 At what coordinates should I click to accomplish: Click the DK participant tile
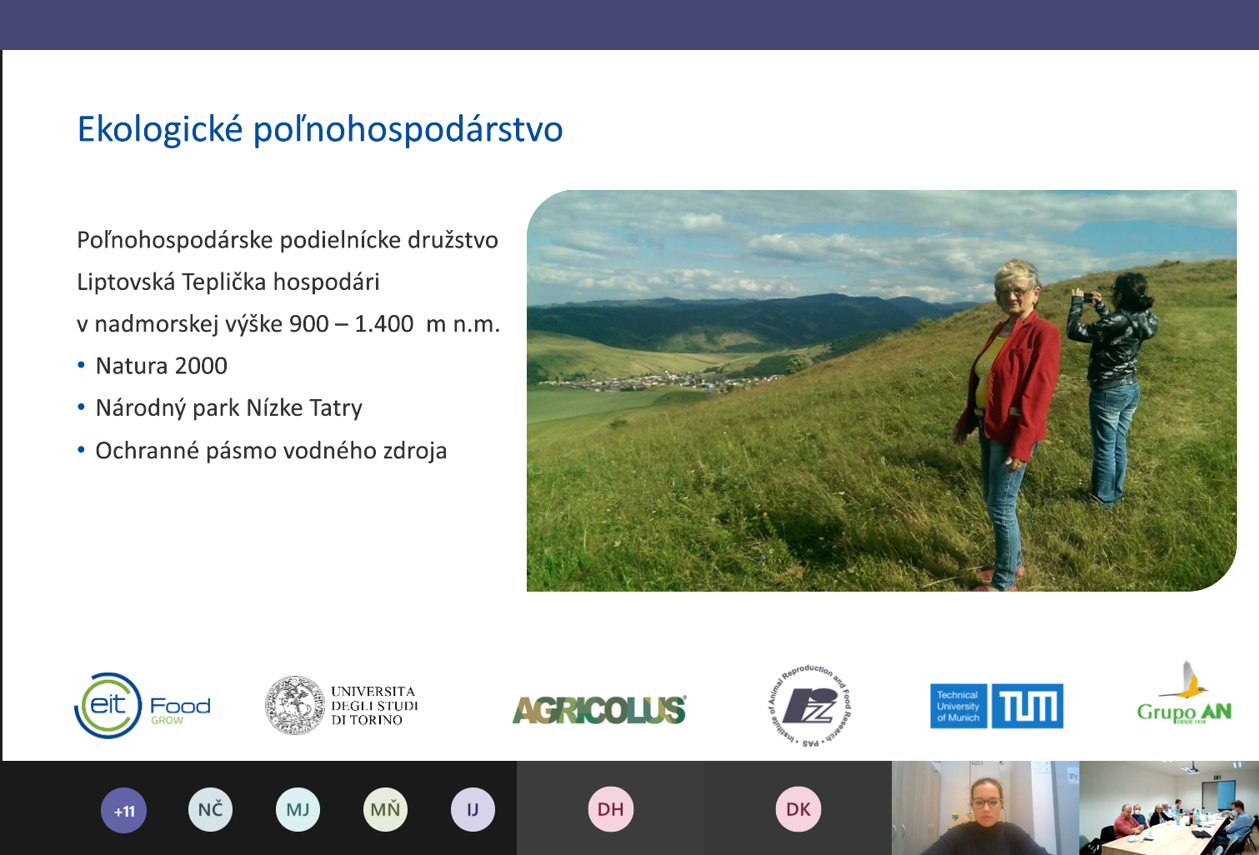[797, 809]
